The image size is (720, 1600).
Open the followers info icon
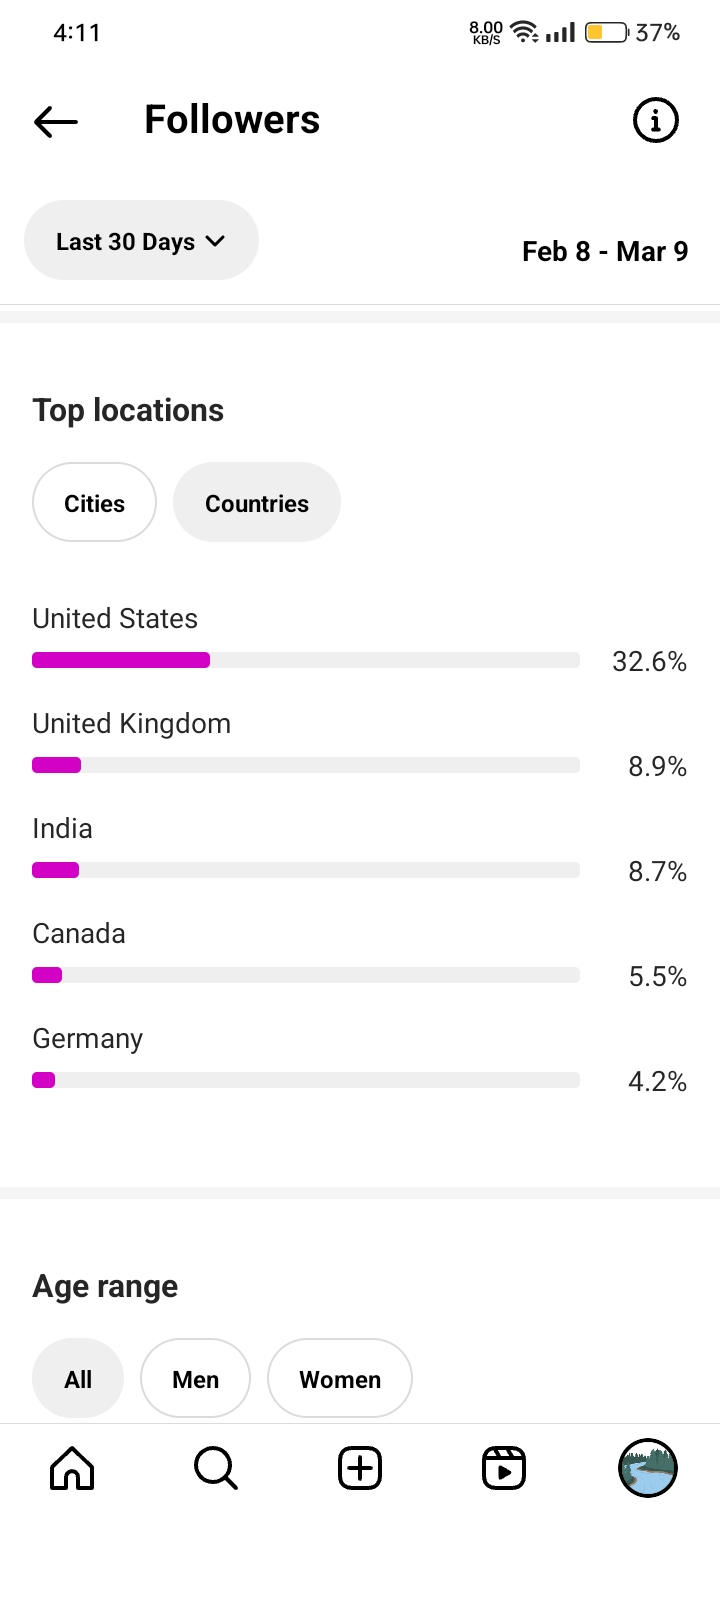[x=656, y=121]
